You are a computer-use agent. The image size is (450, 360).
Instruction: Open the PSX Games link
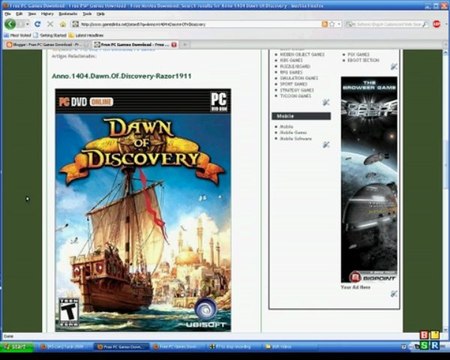[358, 54]
